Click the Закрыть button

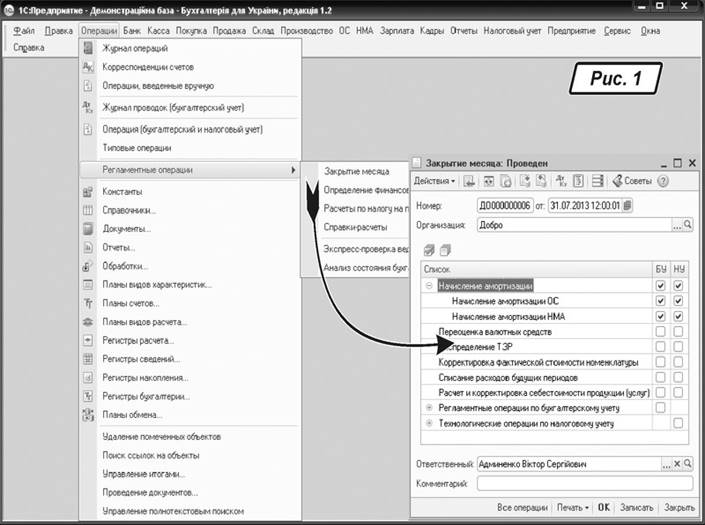(679, 507)
